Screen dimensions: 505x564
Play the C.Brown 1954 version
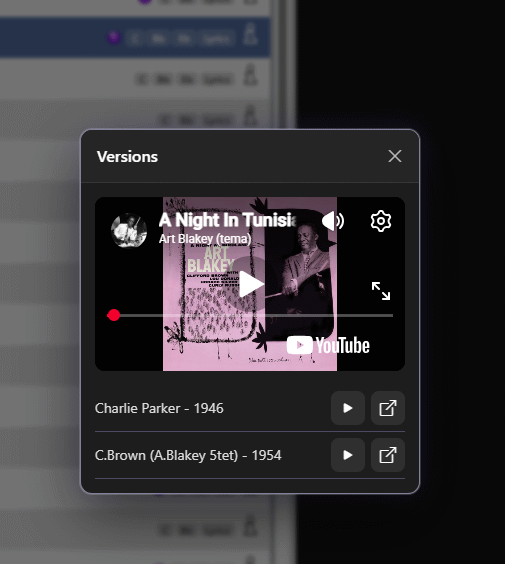click(x=347, y=455)
